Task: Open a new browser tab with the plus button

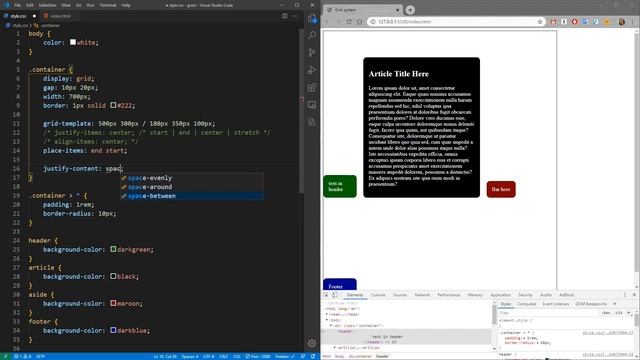Action: pyautogui.click(x=410, y=9)
